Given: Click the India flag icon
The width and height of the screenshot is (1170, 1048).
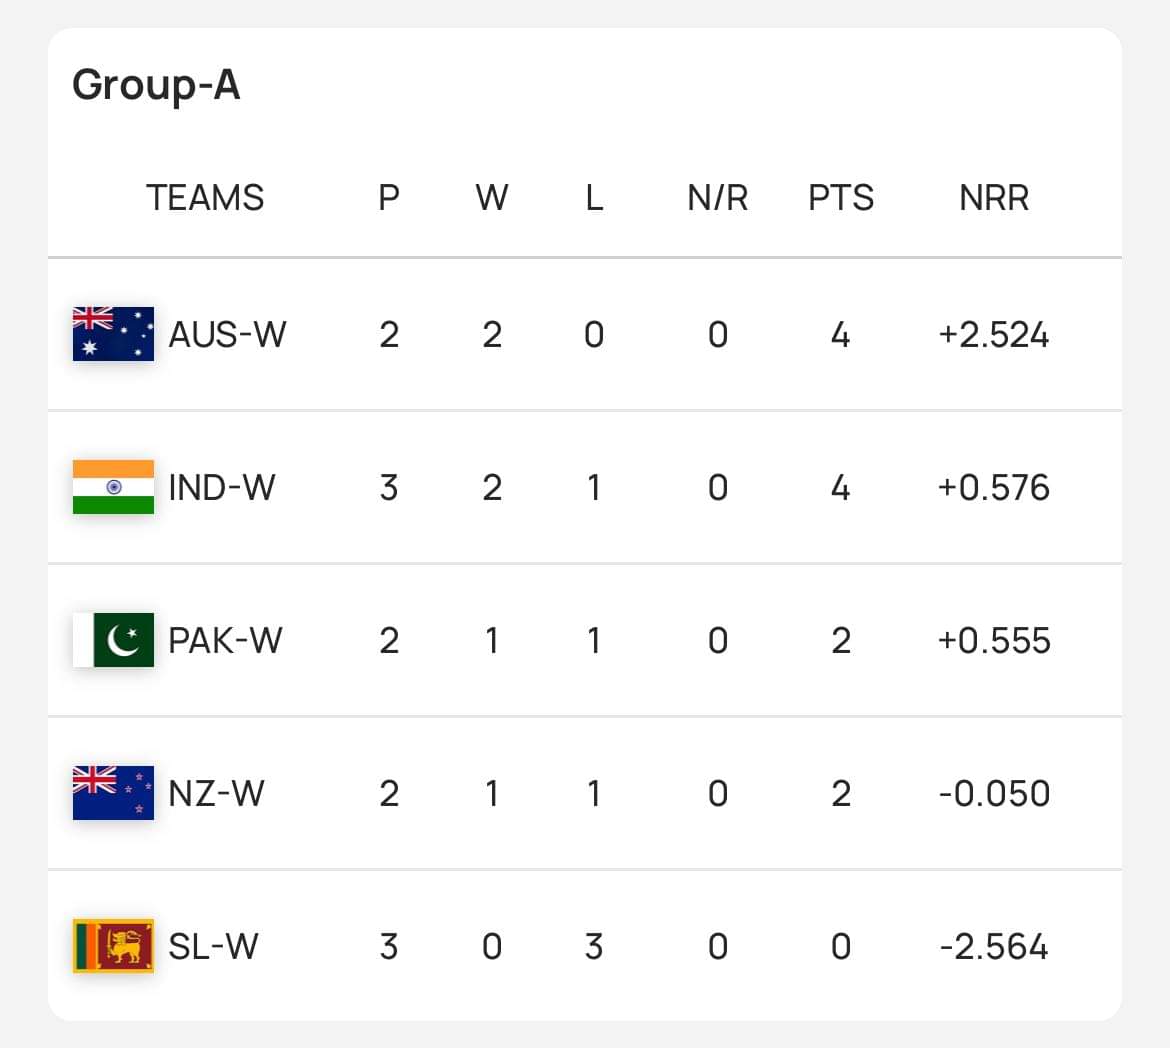Looking at the screenshot, I should 113,487.
